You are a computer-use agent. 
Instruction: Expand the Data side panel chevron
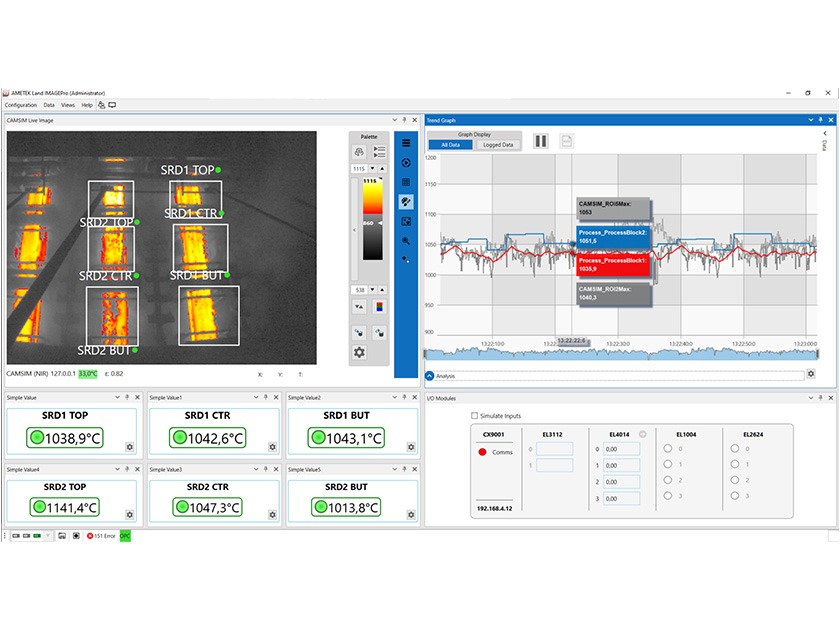point(825,133)
